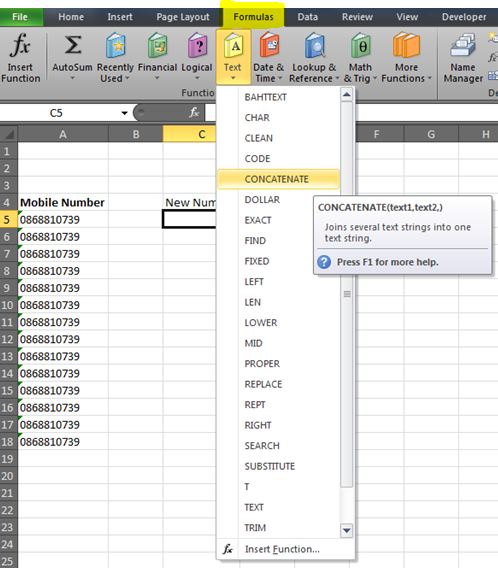Open the Page Layout tab
The width and height of the screenshot is (498, 568).
(183, 17)
